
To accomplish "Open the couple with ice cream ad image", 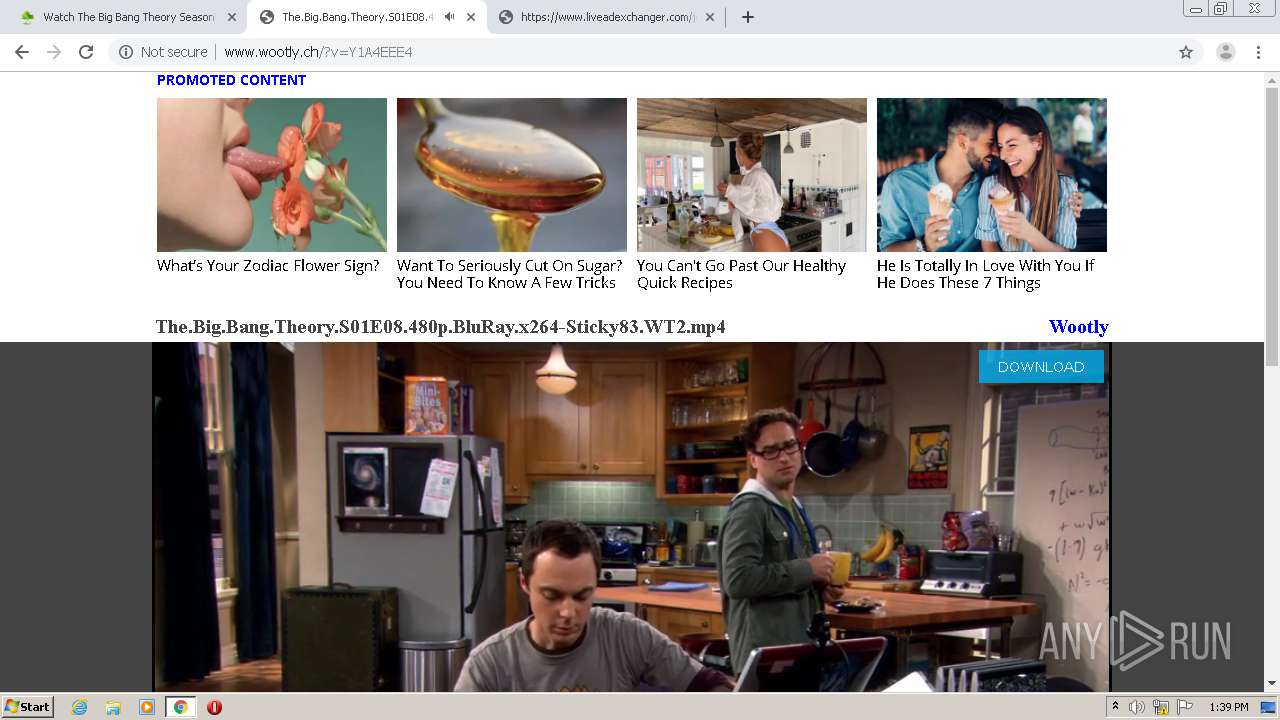I will point(992,175).
